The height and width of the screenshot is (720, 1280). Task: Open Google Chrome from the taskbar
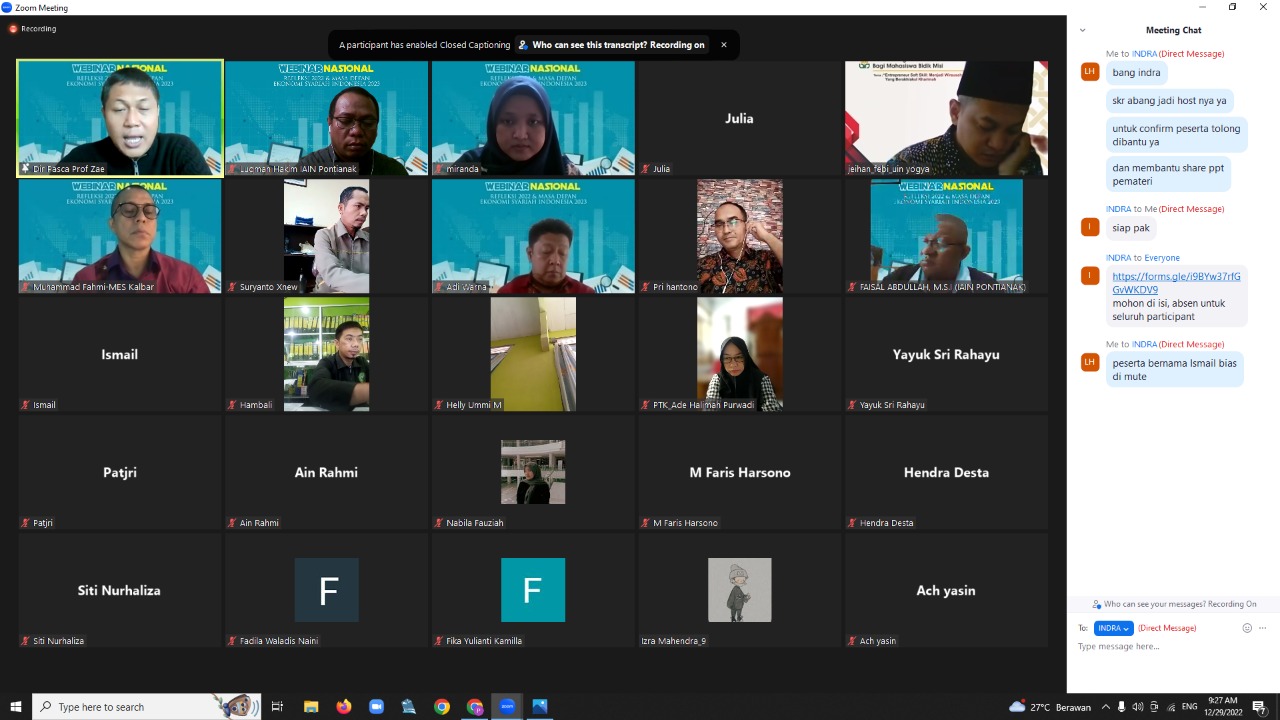442,707
